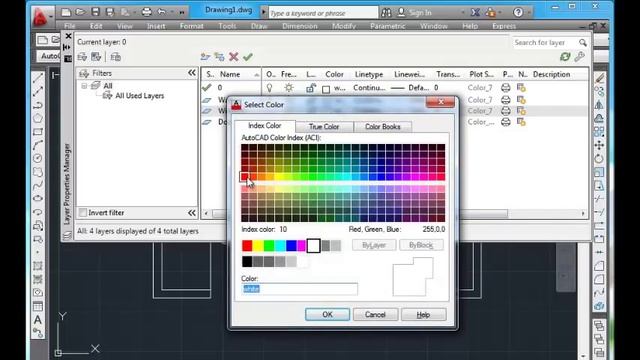Open the Quick Access toolbar dropdown arrow

(182, 12)
